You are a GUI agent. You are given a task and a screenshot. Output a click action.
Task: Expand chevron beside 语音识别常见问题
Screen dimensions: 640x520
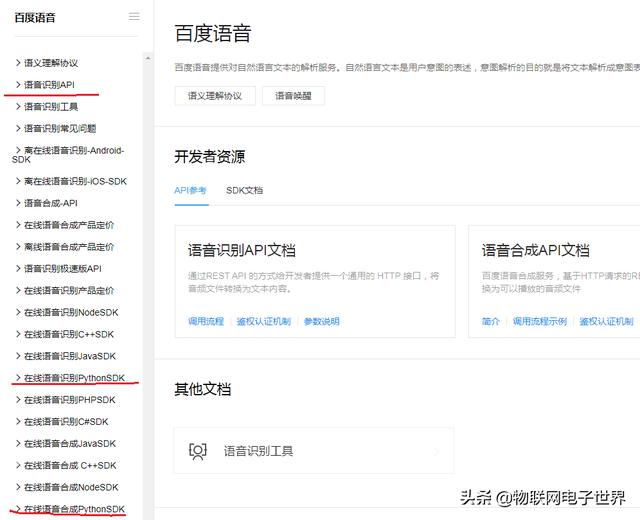(18, 128)
